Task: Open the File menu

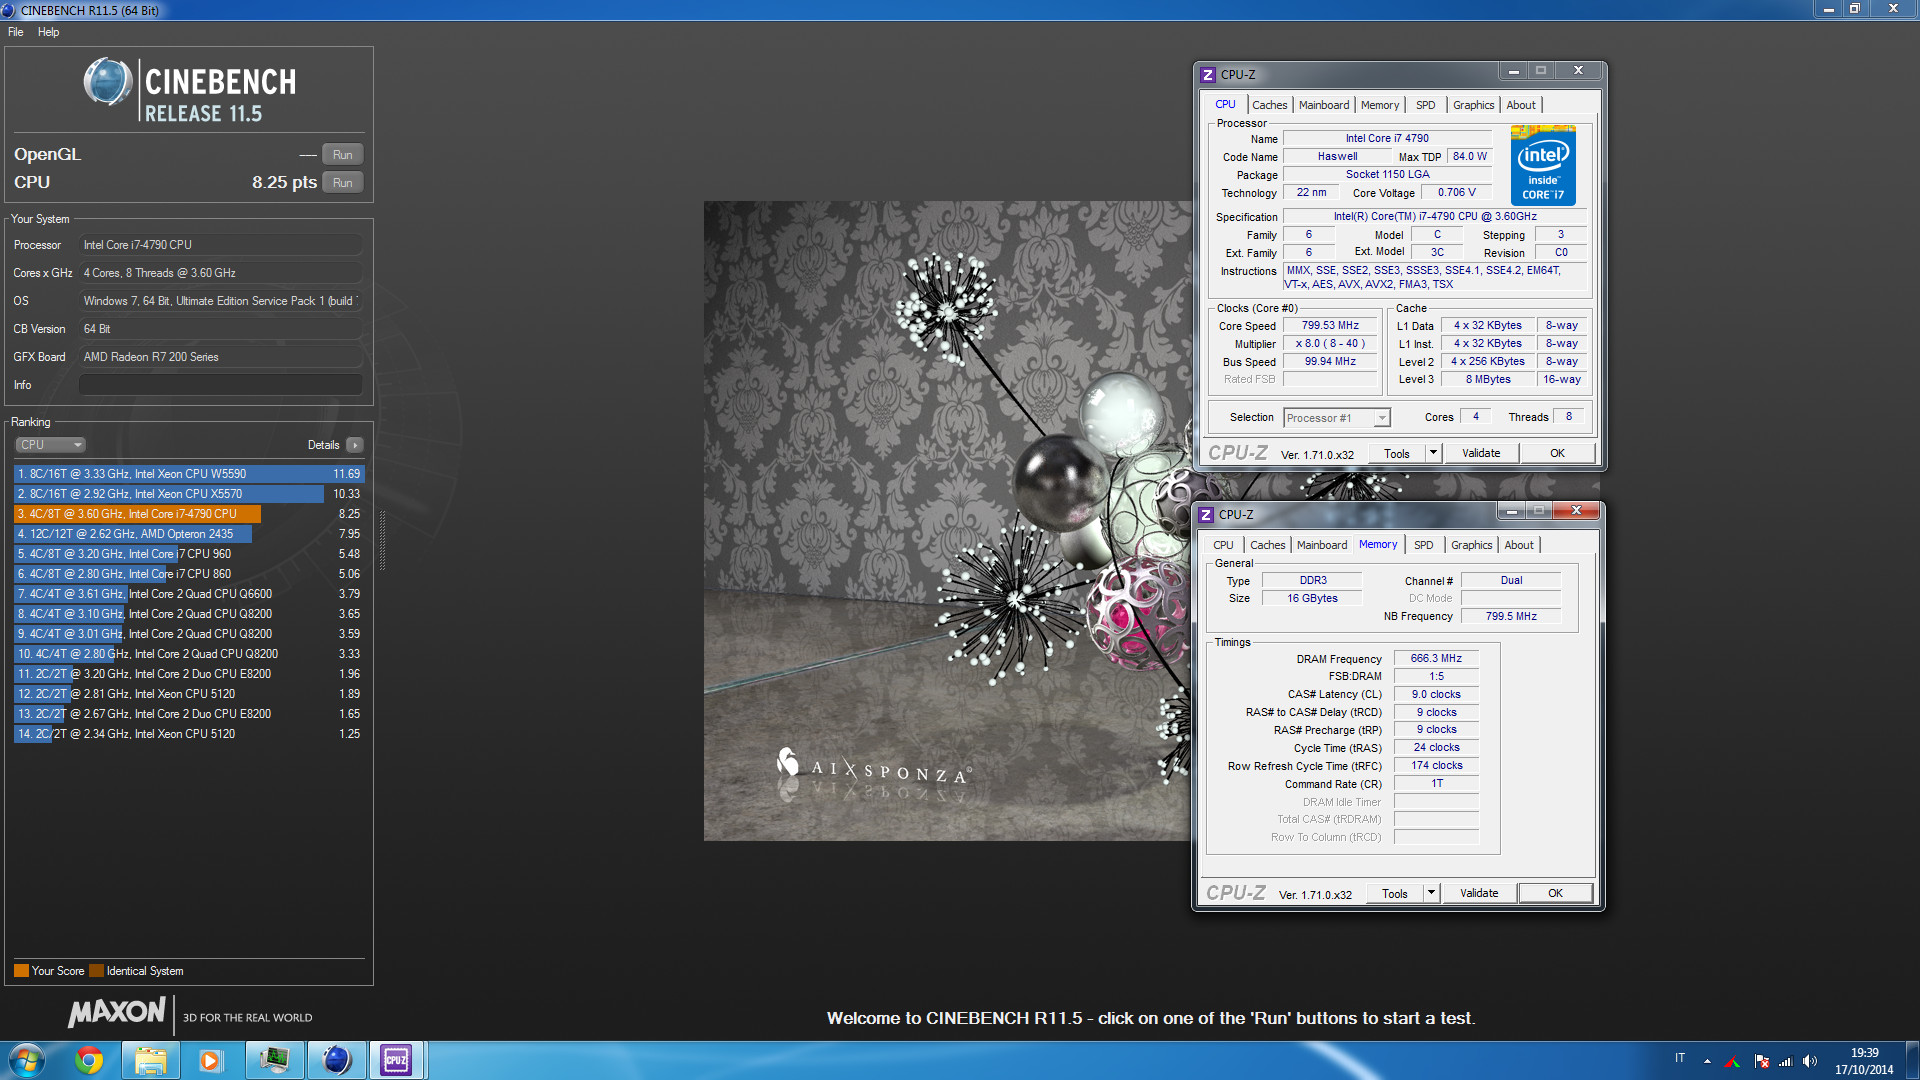Action: 16,32
